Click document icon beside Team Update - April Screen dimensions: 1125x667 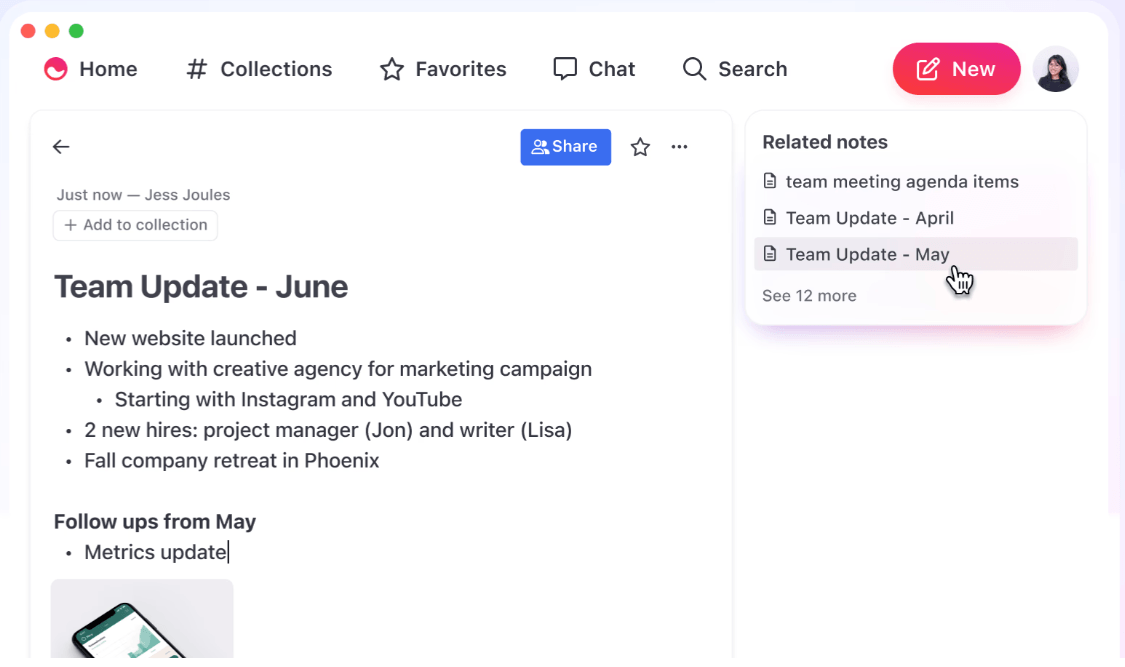pyautogui.click(x=770, y=217)
